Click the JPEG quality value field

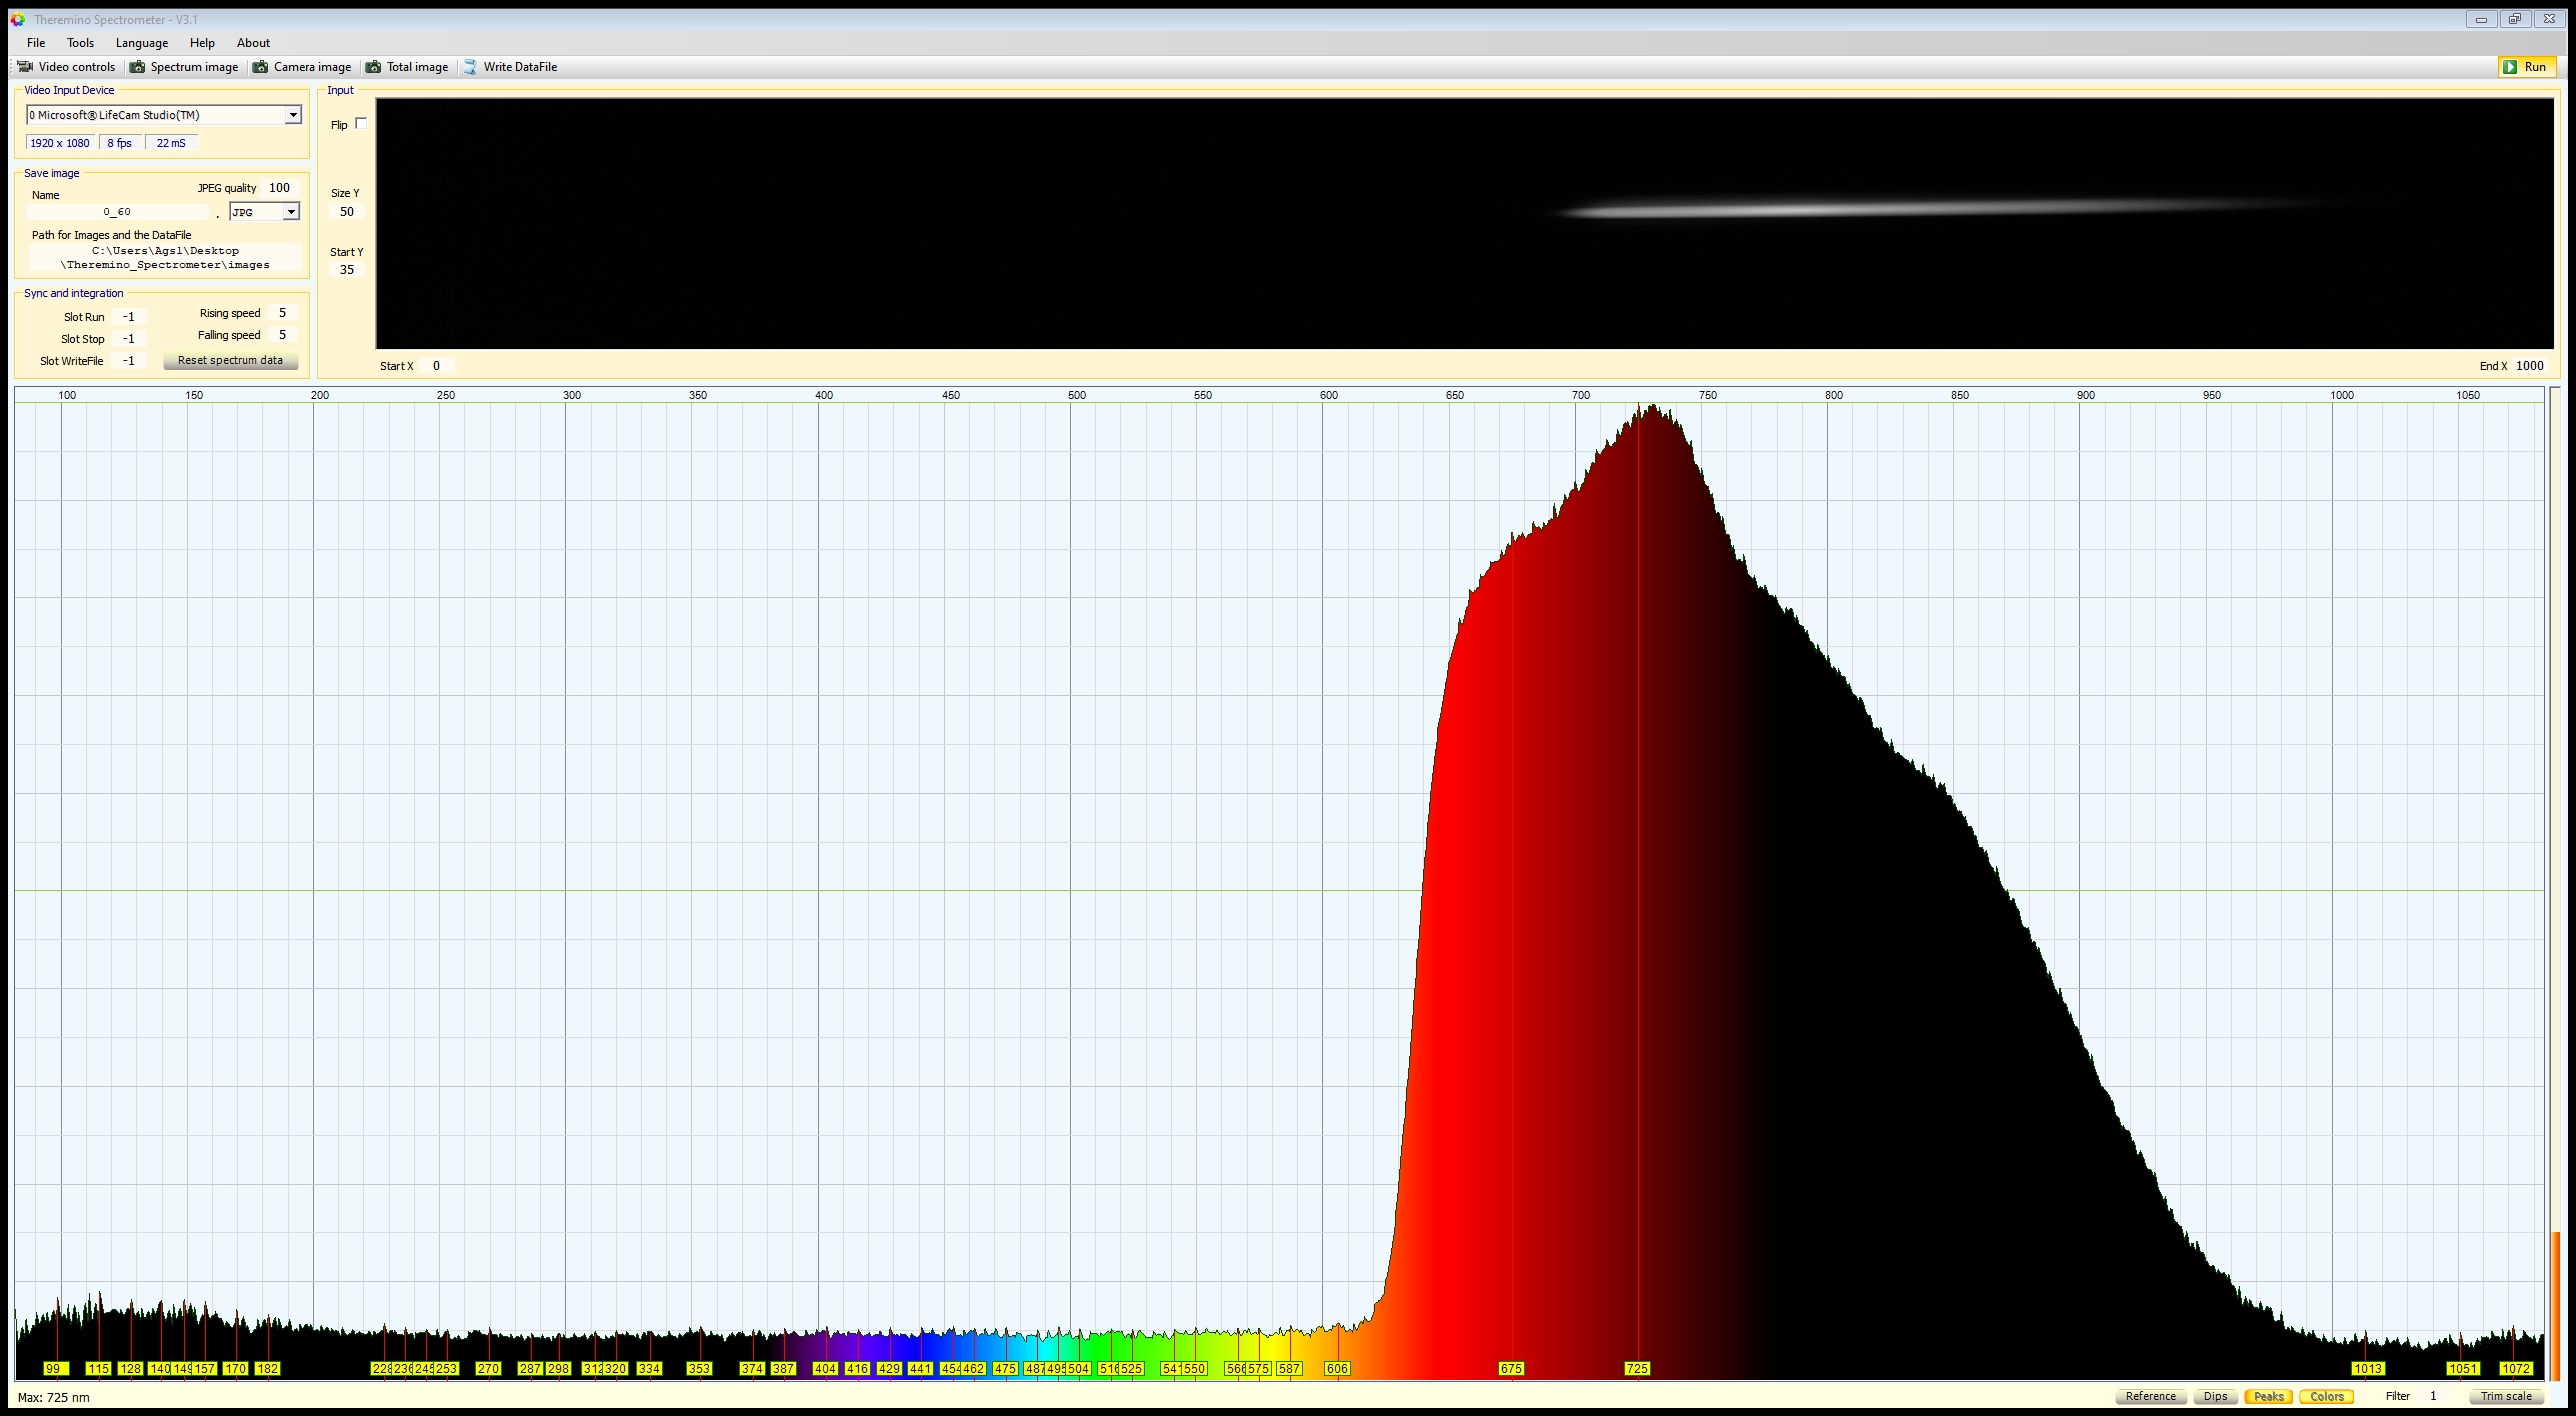coord(279,188)
